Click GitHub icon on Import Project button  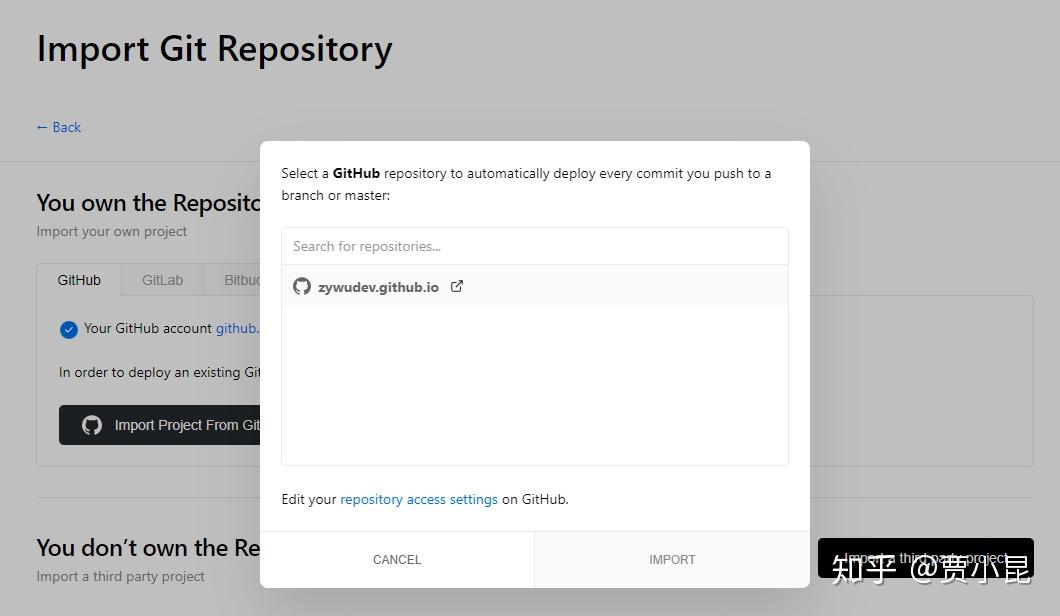pyautogui.click(x=92, y=425)
